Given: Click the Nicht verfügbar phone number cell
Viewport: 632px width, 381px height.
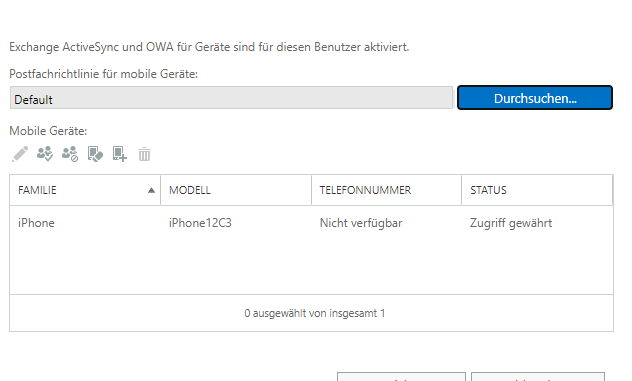Looking at the screenshot, I should coord(361,223).
